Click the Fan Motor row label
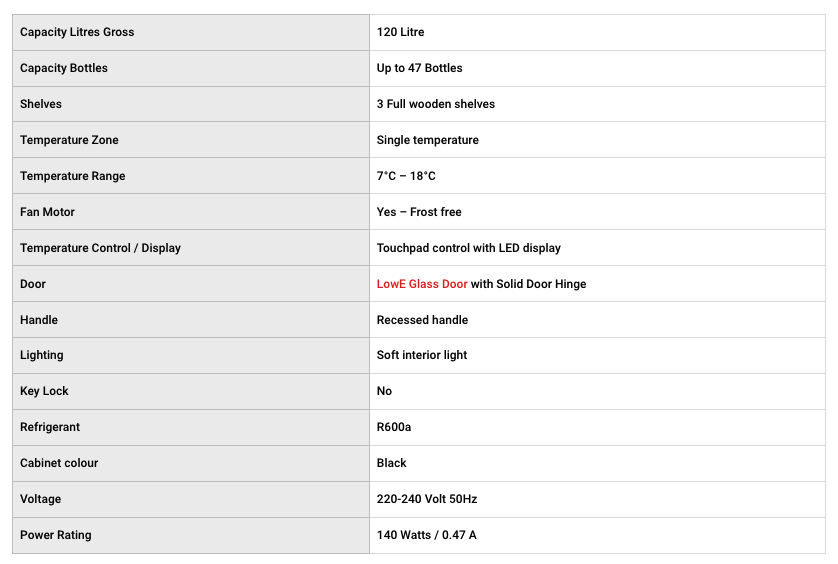The height and width of the screenshot is (564, 838). (47, 212)
